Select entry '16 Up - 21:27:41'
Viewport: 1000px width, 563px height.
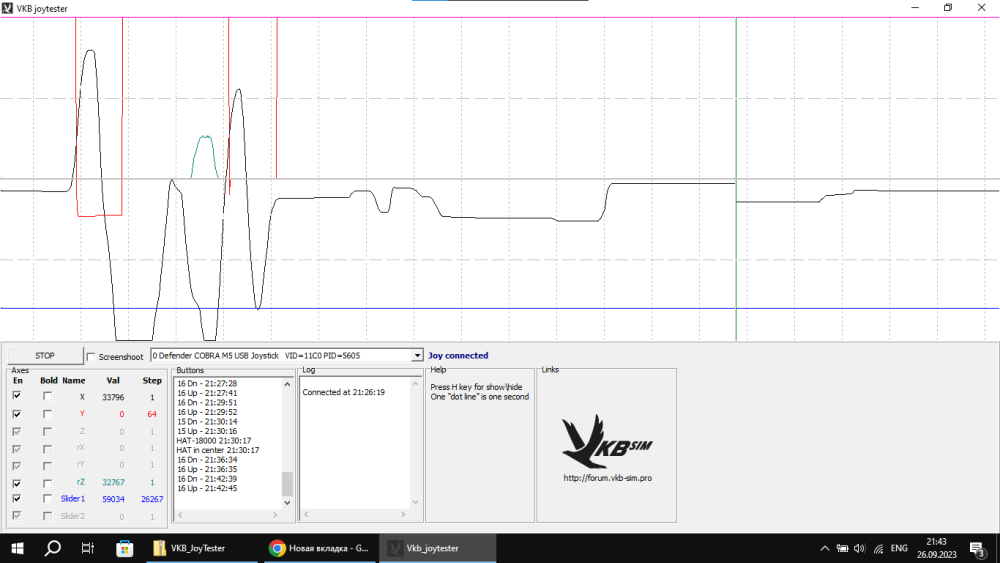[207, 393]
